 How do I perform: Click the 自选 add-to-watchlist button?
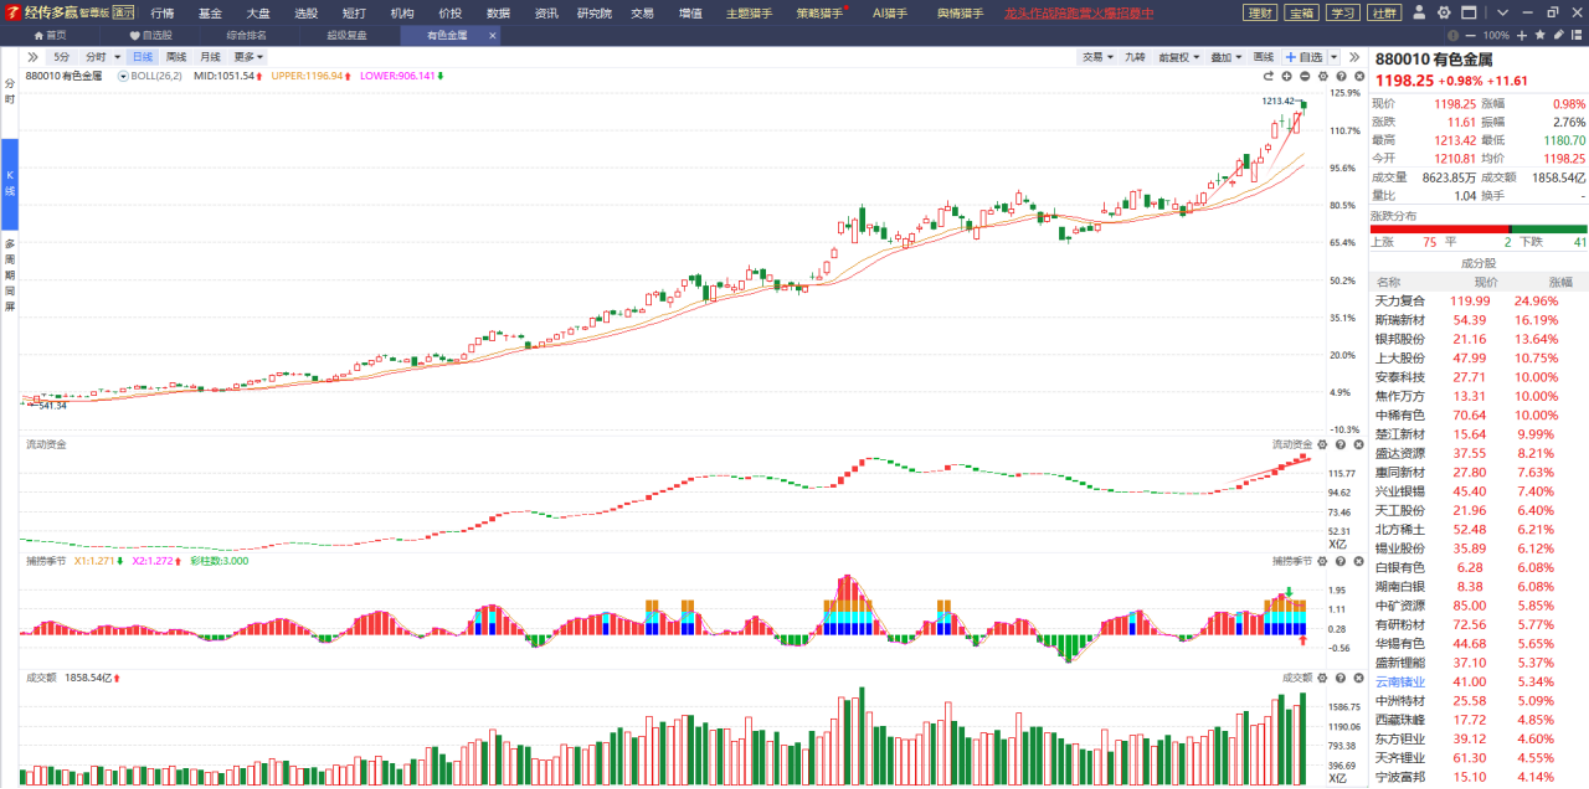(1304, 57)
